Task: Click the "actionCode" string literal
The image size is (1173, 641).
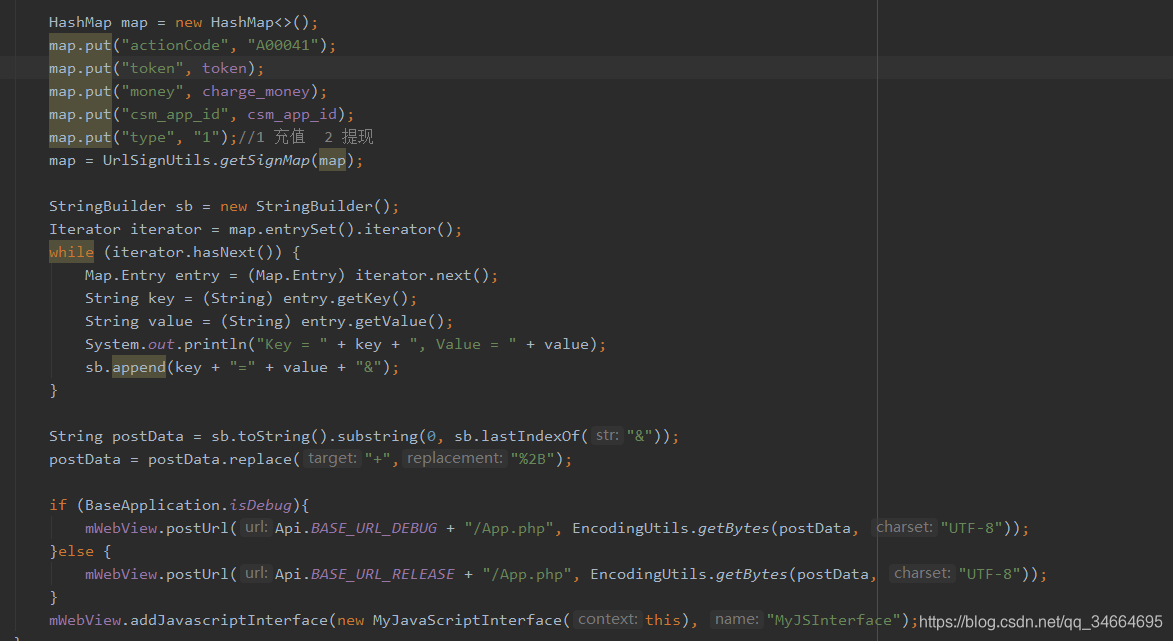Action: click(x=175, y=46)
